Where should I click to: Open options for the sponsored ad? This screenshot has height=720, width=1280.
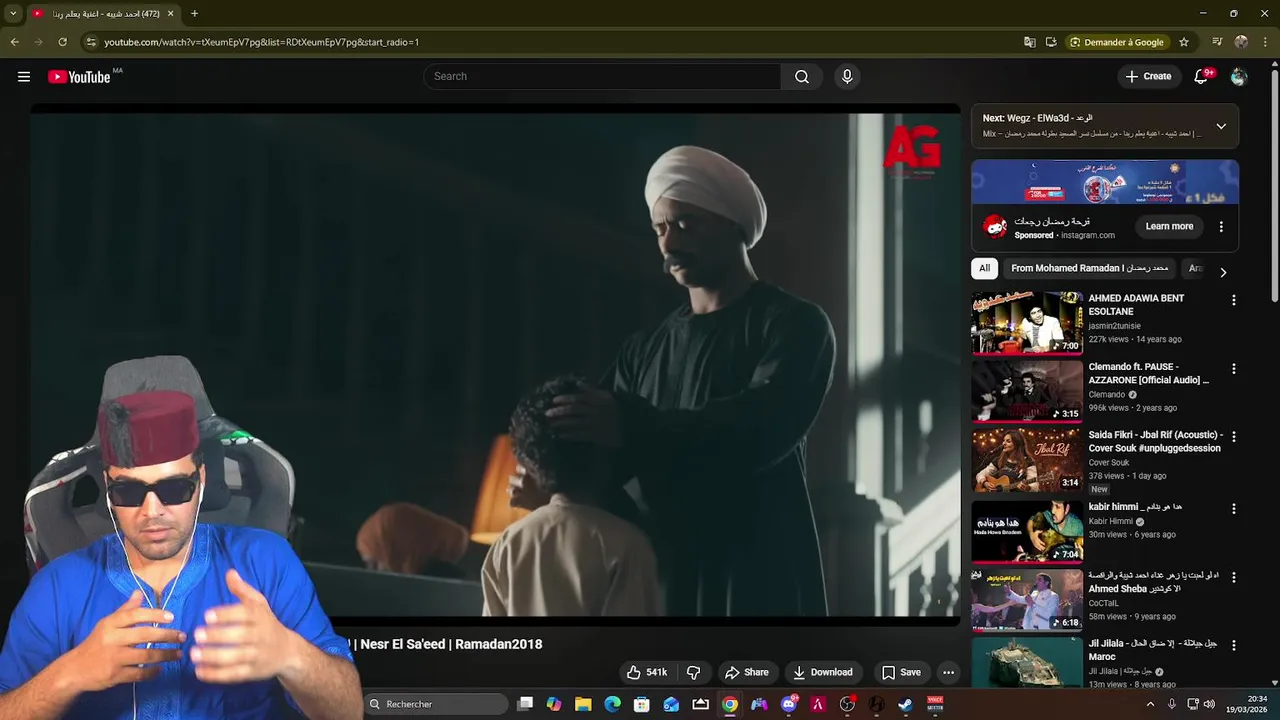[x=1221, y=227]
